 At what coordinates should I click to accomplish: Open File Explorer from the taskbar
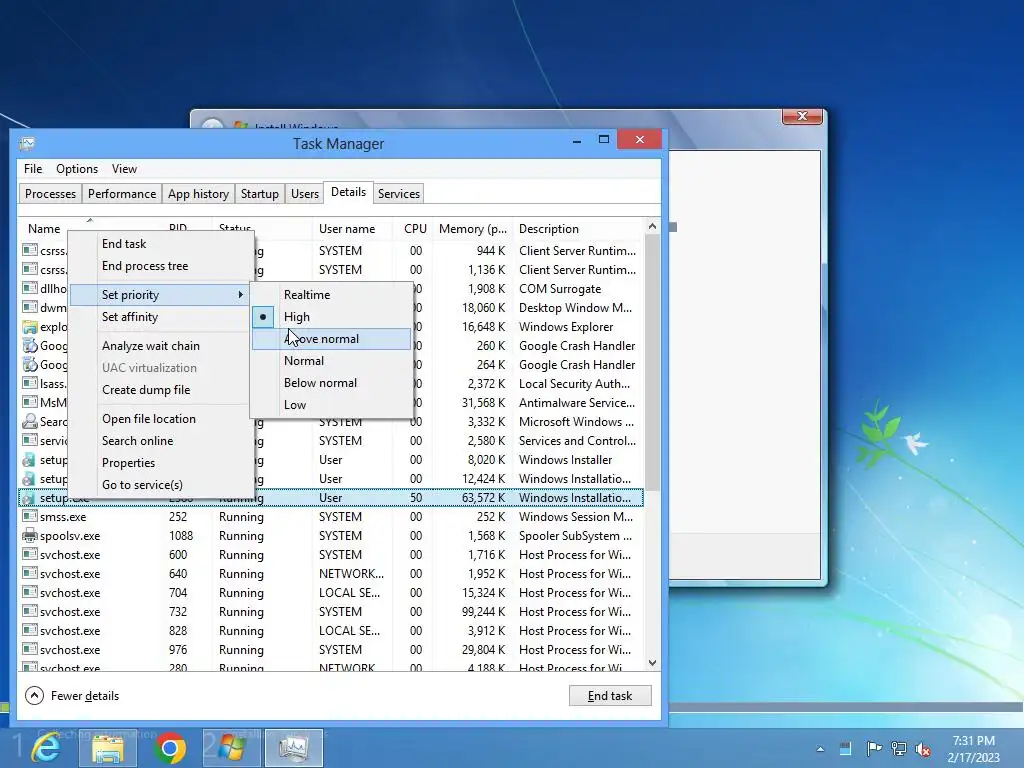click(108, 748)
